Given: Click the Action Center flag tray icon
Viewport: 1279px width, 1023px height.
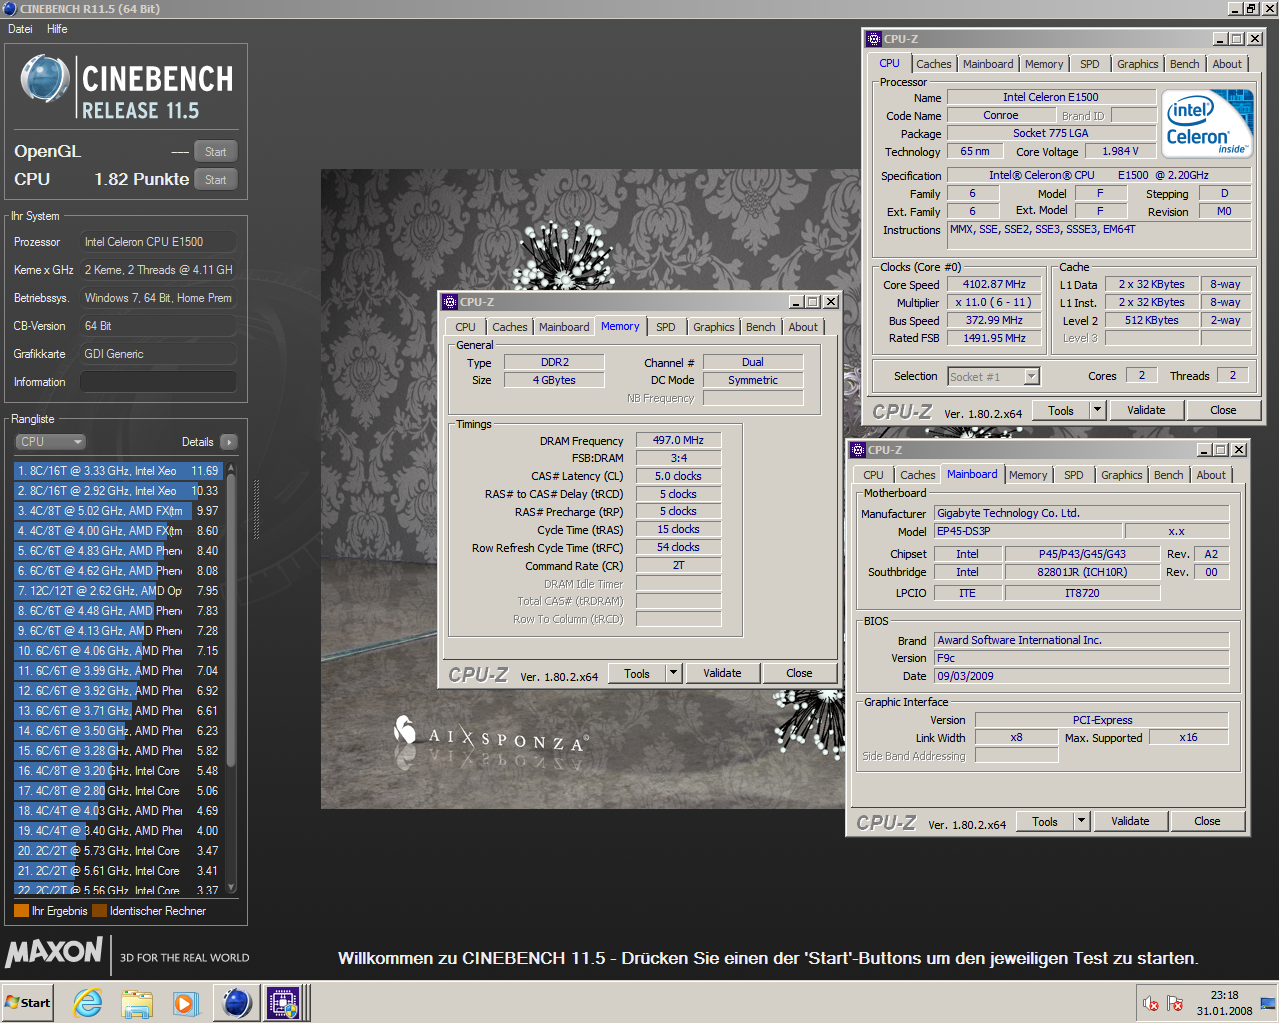Looking at the screenshot, I should (1175, 1003).
